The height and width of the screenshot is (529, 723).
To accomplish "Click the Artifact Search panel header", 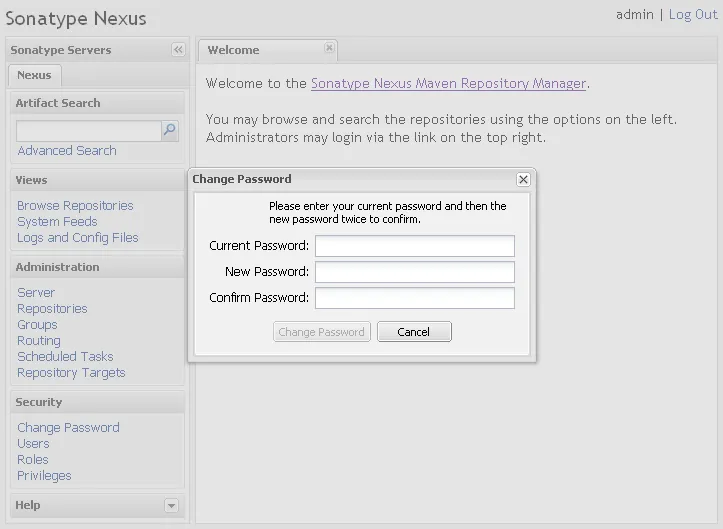I will (97, 103).
